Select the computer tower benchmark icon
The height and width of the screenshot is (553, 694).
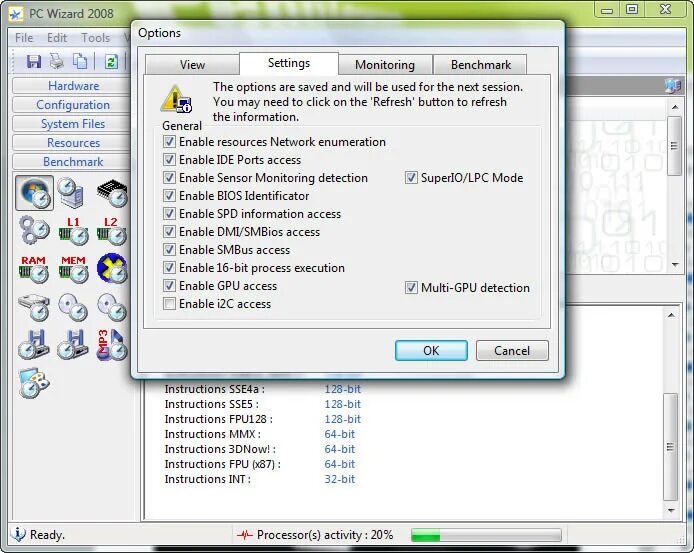(73, 193)
